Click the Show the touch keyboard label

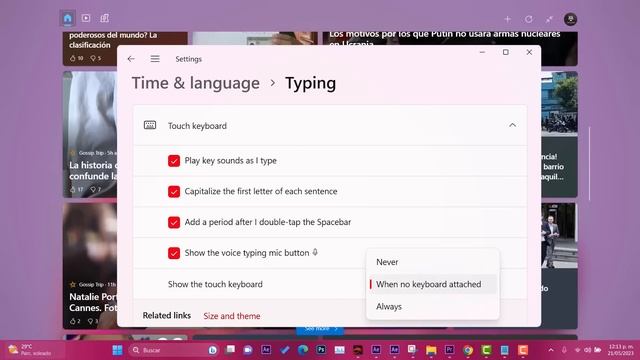click(215, 284)
